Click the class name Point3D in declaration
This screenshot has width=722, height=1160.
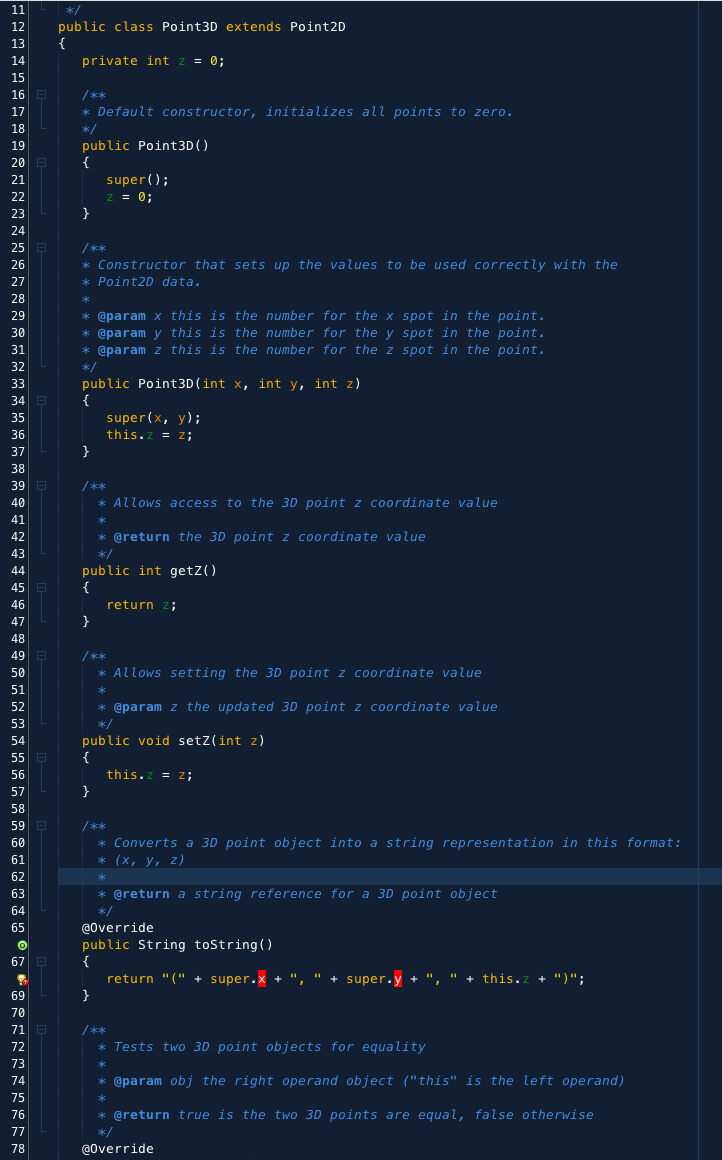(190, 27)
